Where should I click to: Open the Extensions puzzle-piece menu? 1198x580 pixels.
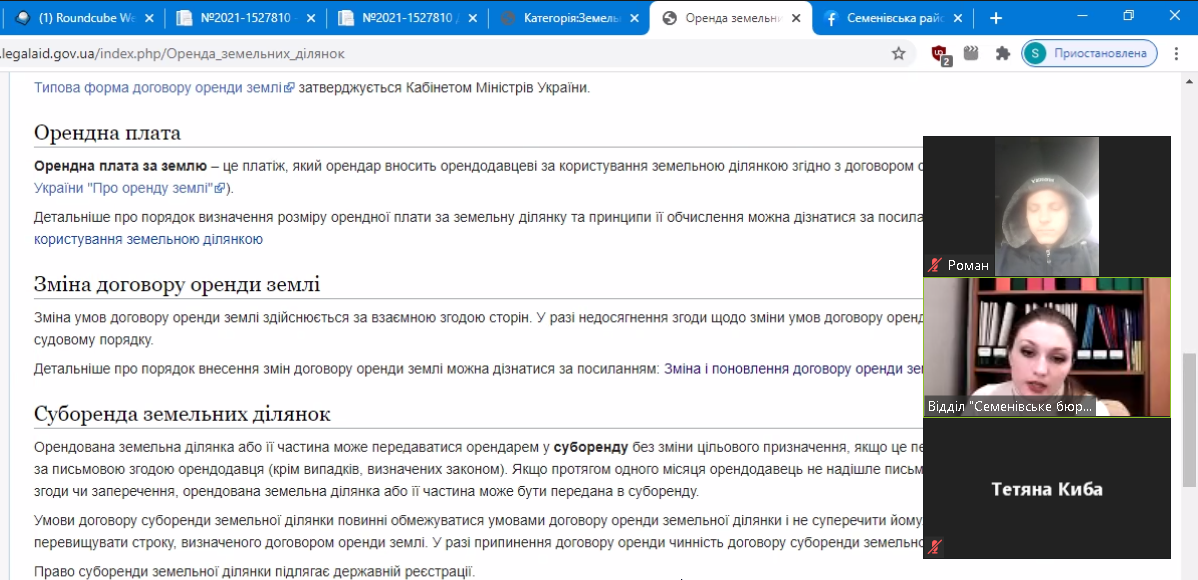tap(1002, 53)
